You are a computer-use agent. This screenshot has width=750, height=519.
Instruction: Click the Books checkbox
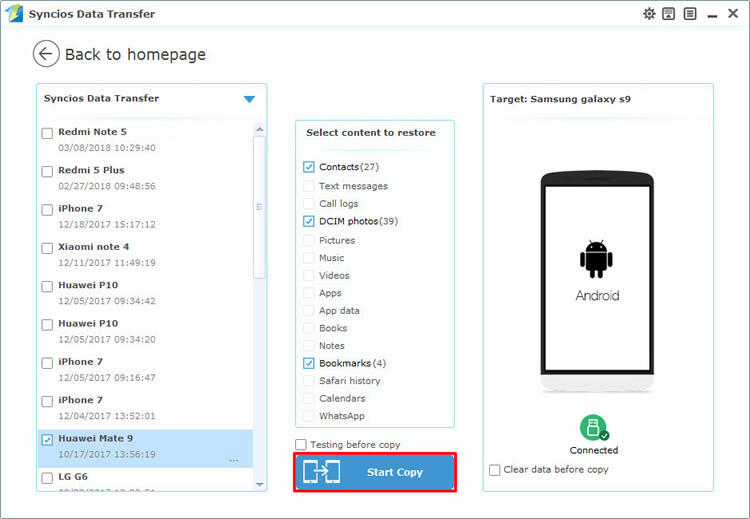(x=309, y=328)
